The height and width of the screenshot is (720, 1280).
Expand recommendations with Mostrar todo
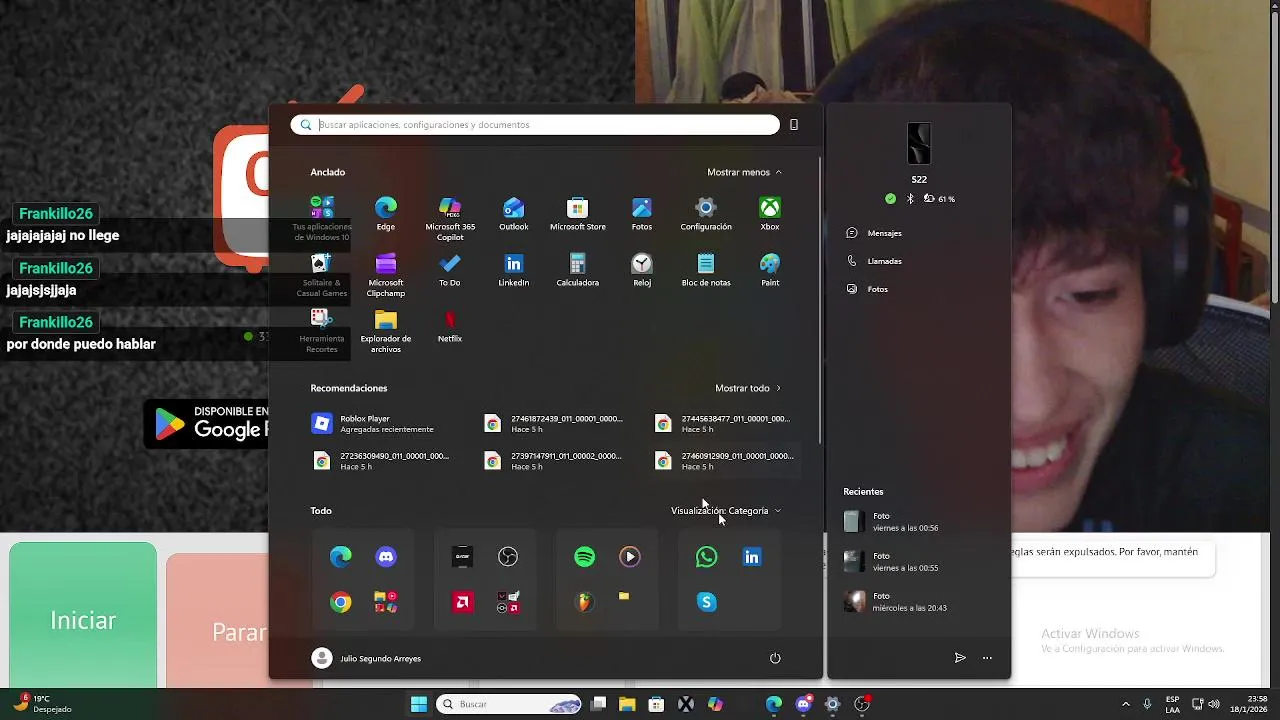pyautogui.click(x=748, y=388)
